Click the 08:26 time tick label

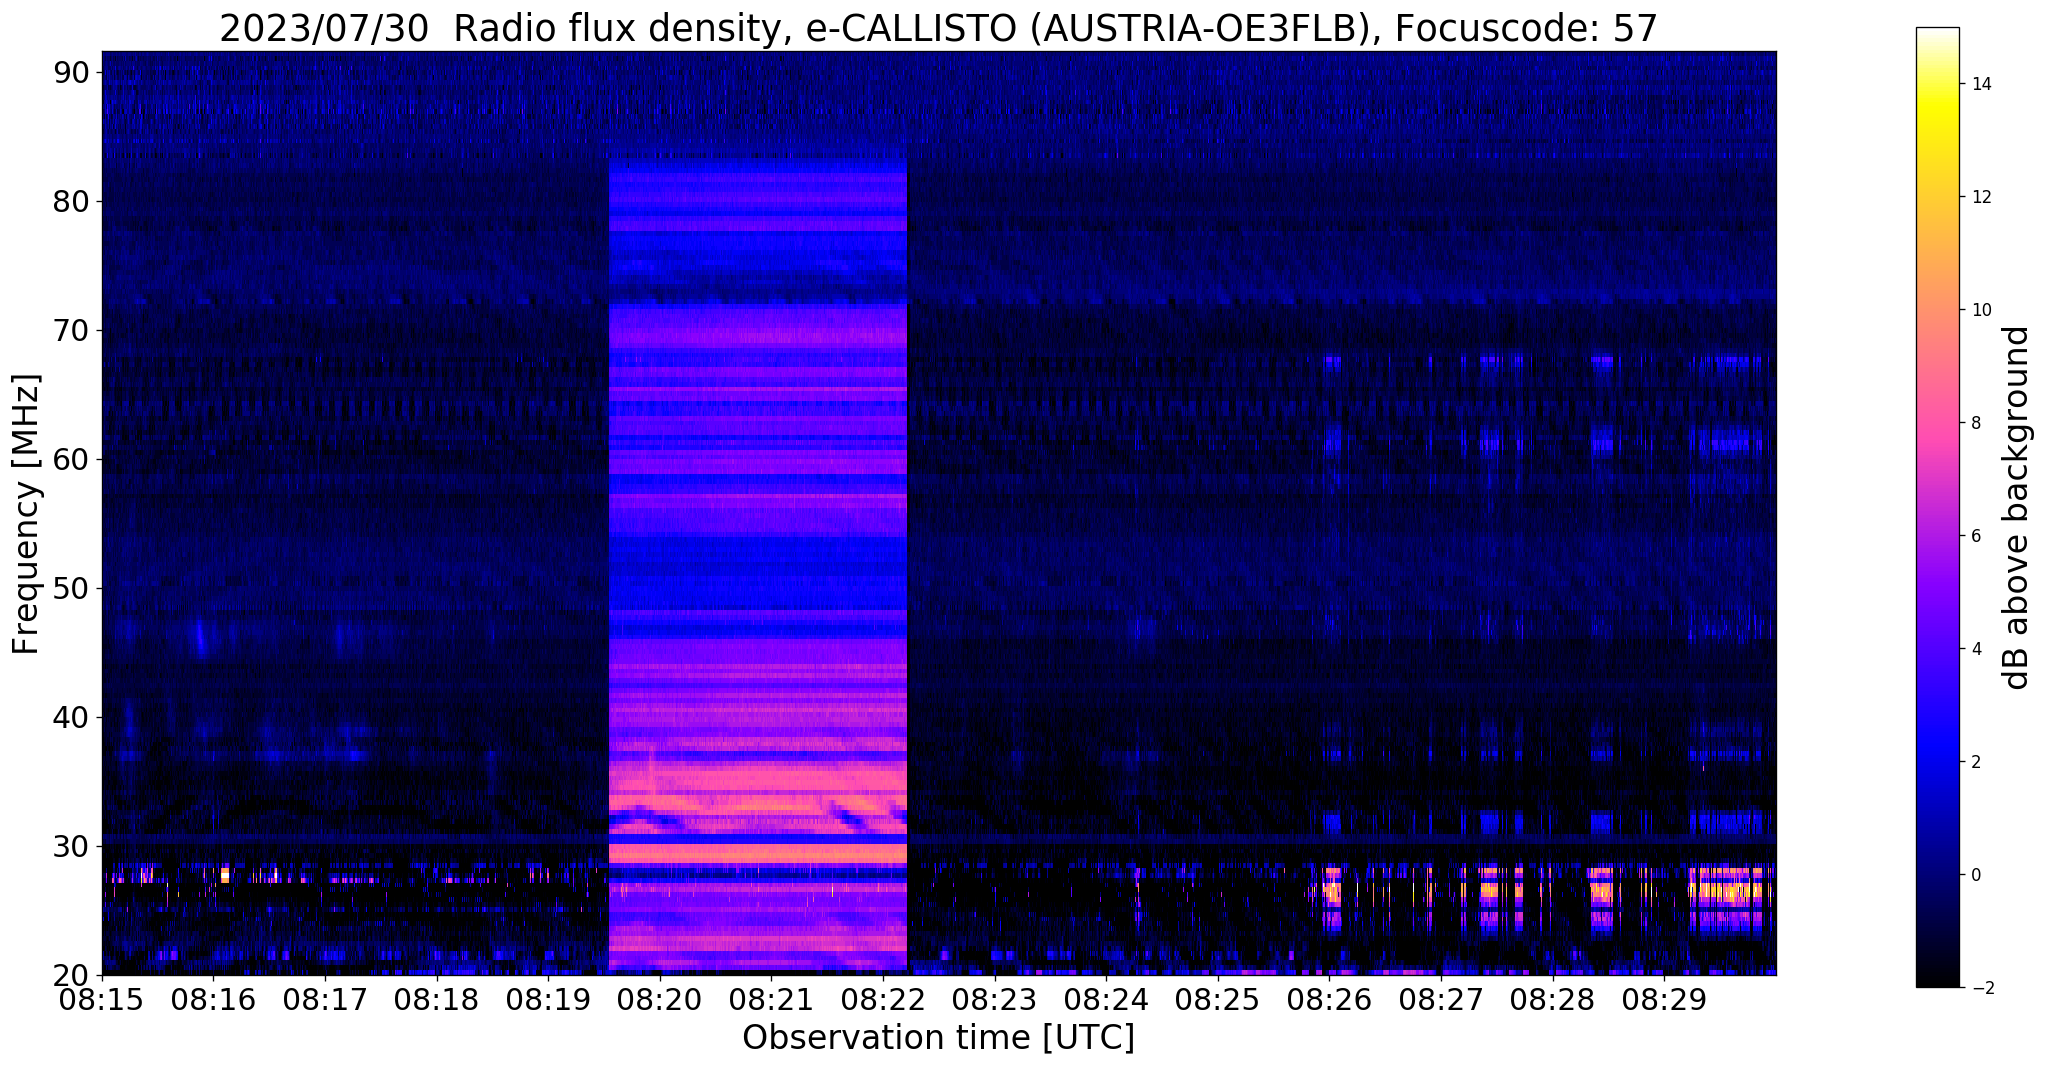[x=1329, y=999]
